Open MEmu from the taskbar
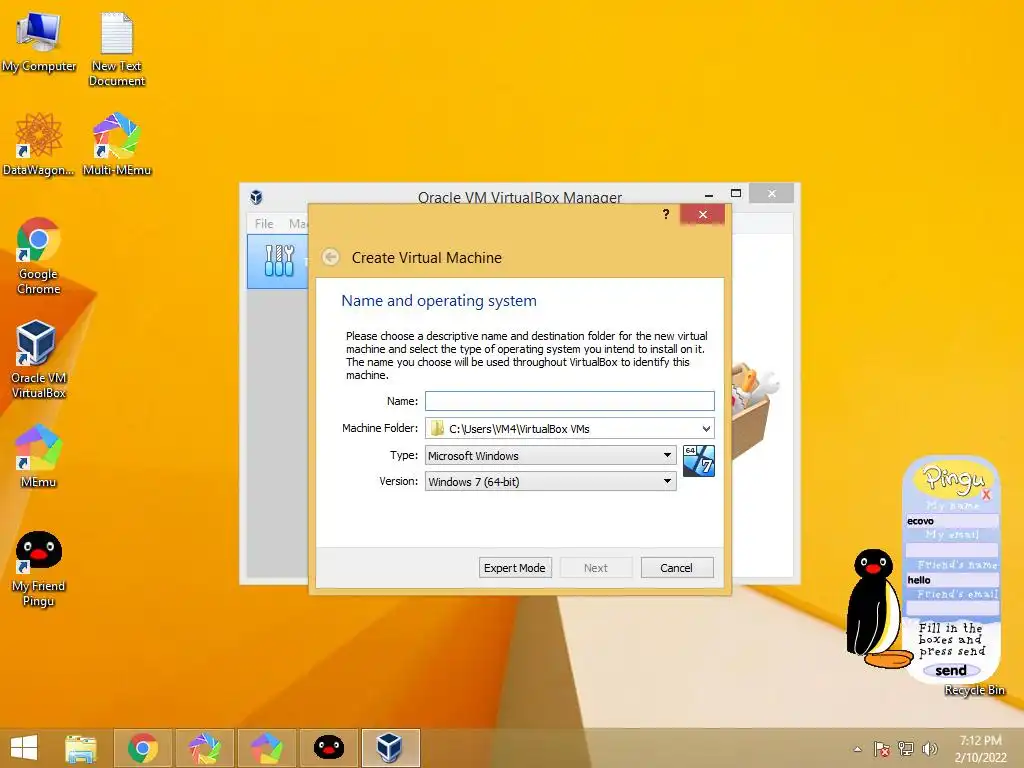This screenshot has height=768, width=1024. tap(267, 748)
